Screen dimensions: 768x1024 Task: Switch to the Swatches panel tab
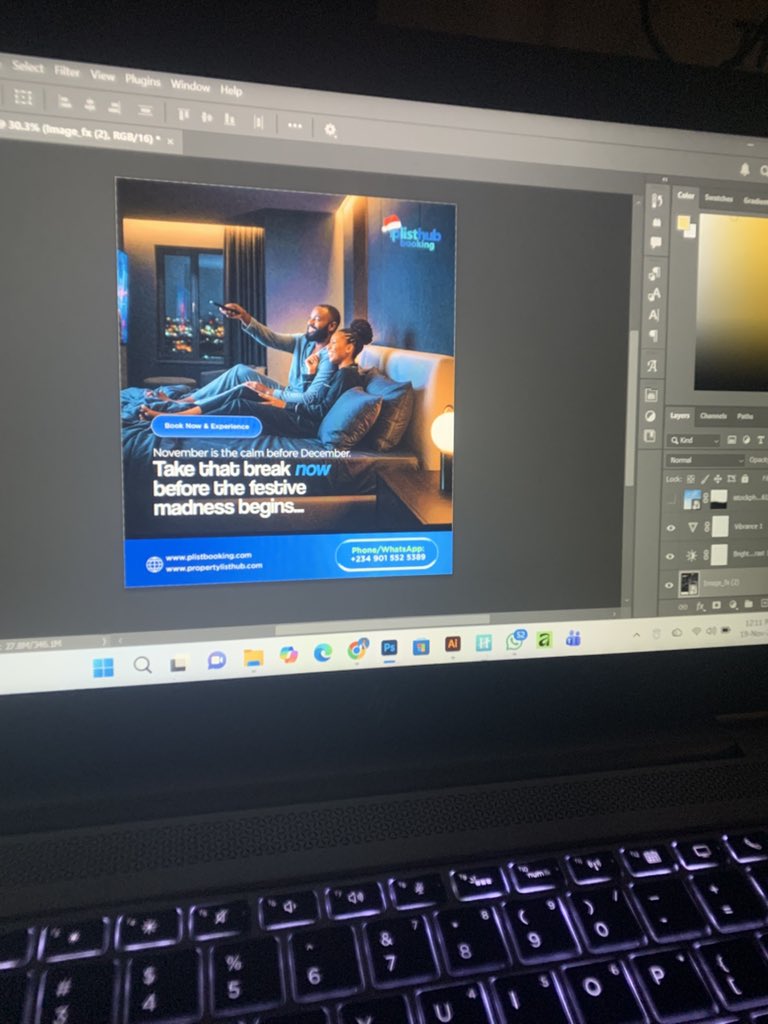click(x=718, y=198)
